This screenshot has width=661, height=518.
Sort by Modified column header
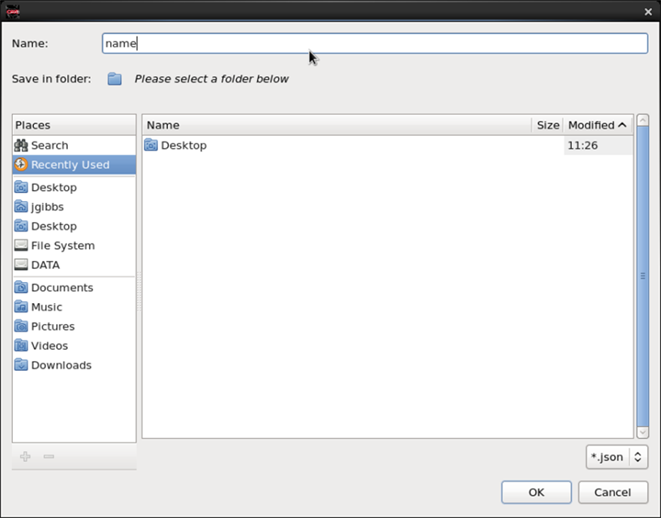pos(598,125)
